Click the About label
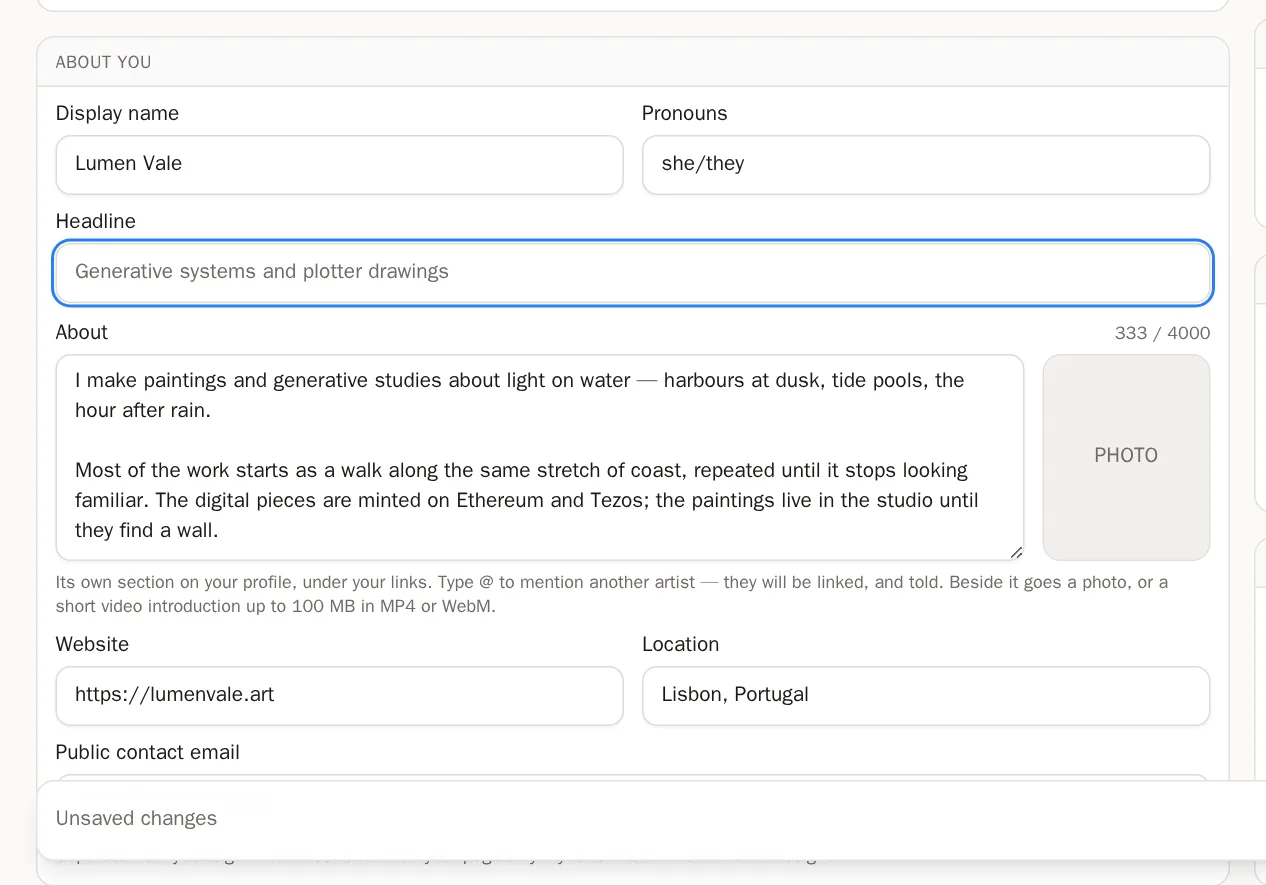The width and height of the screenshot is (1266, 885). pos(82,332)
